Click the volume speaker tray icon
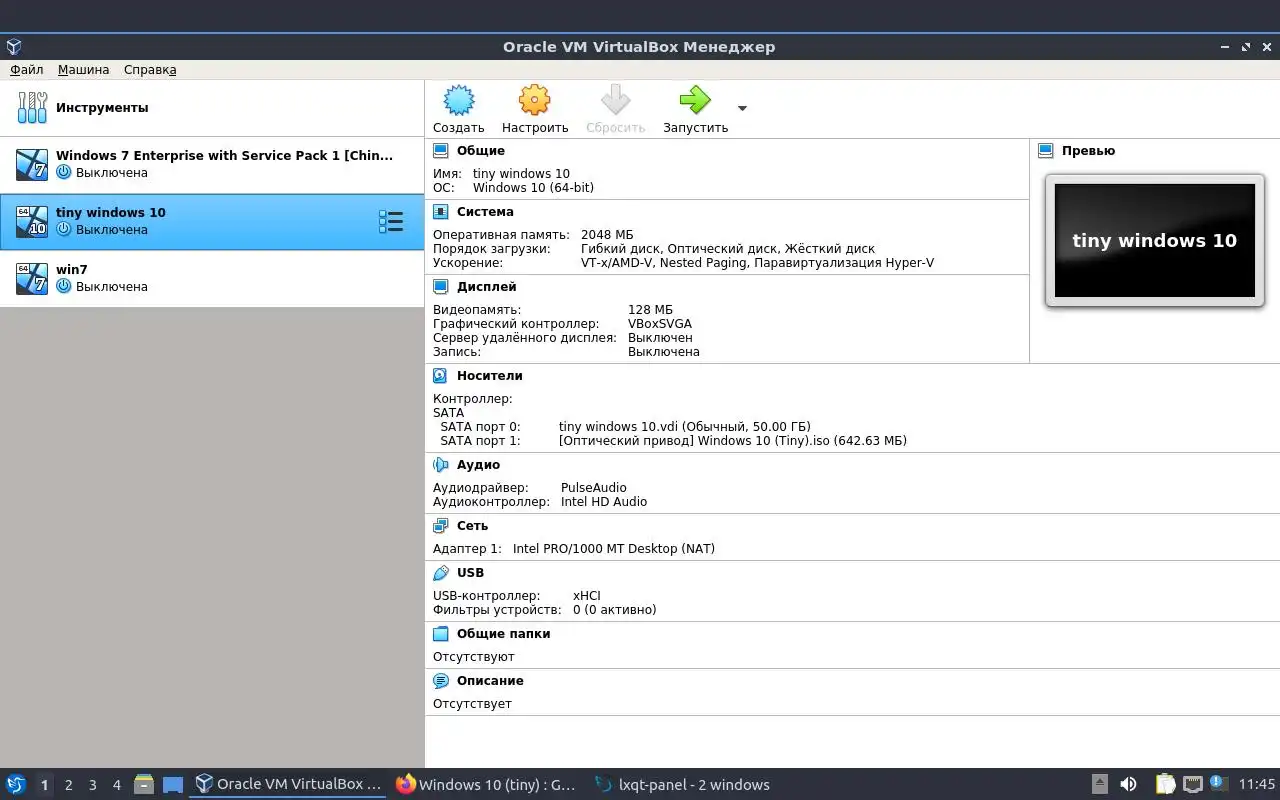 (1128, 785)
